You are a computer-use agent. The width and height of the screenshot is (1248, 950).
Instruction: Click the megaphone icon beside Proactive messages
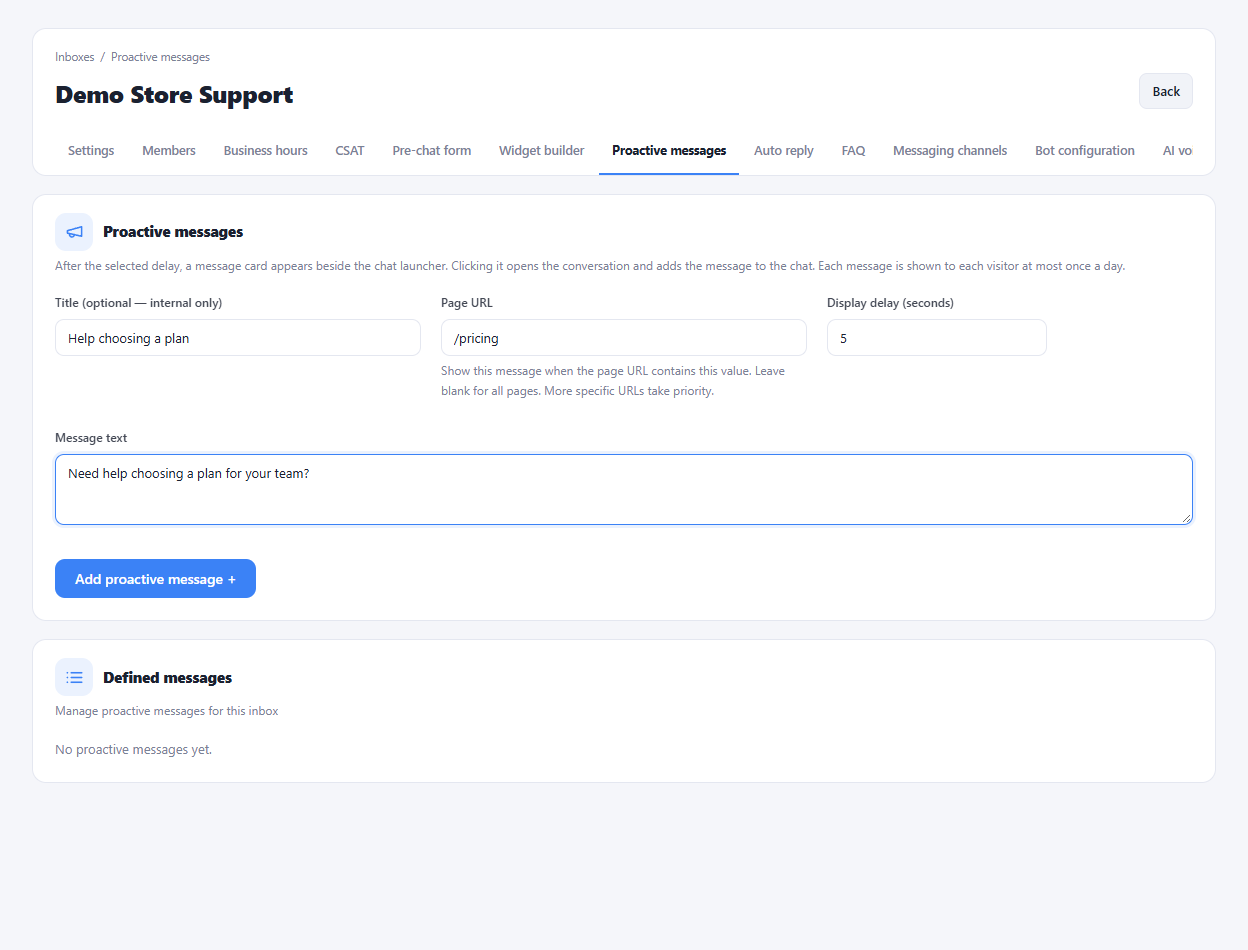tap(74, 232)
